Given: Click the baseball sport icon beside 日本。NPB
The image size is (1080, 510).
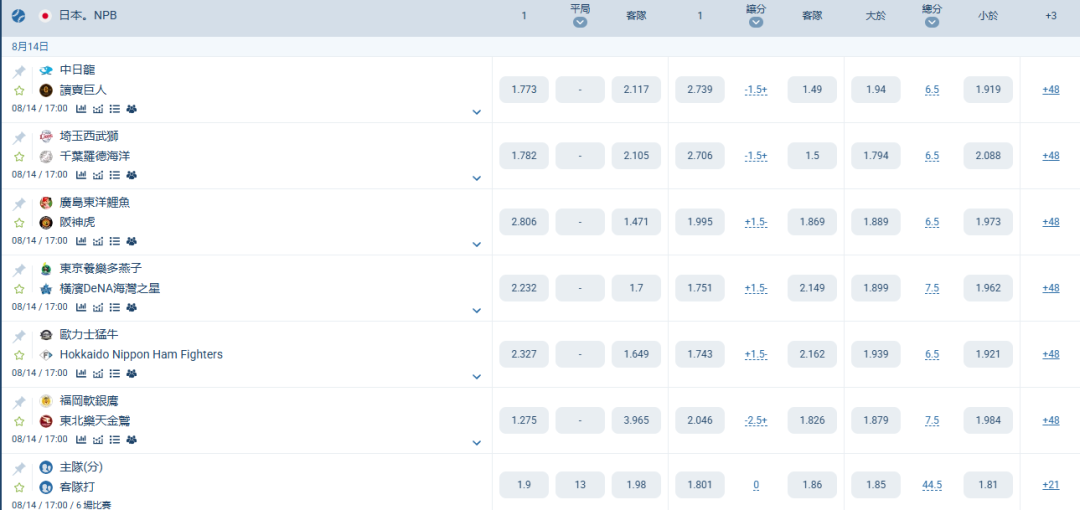Looking at the screenshot, I should [x=19, y=15].
